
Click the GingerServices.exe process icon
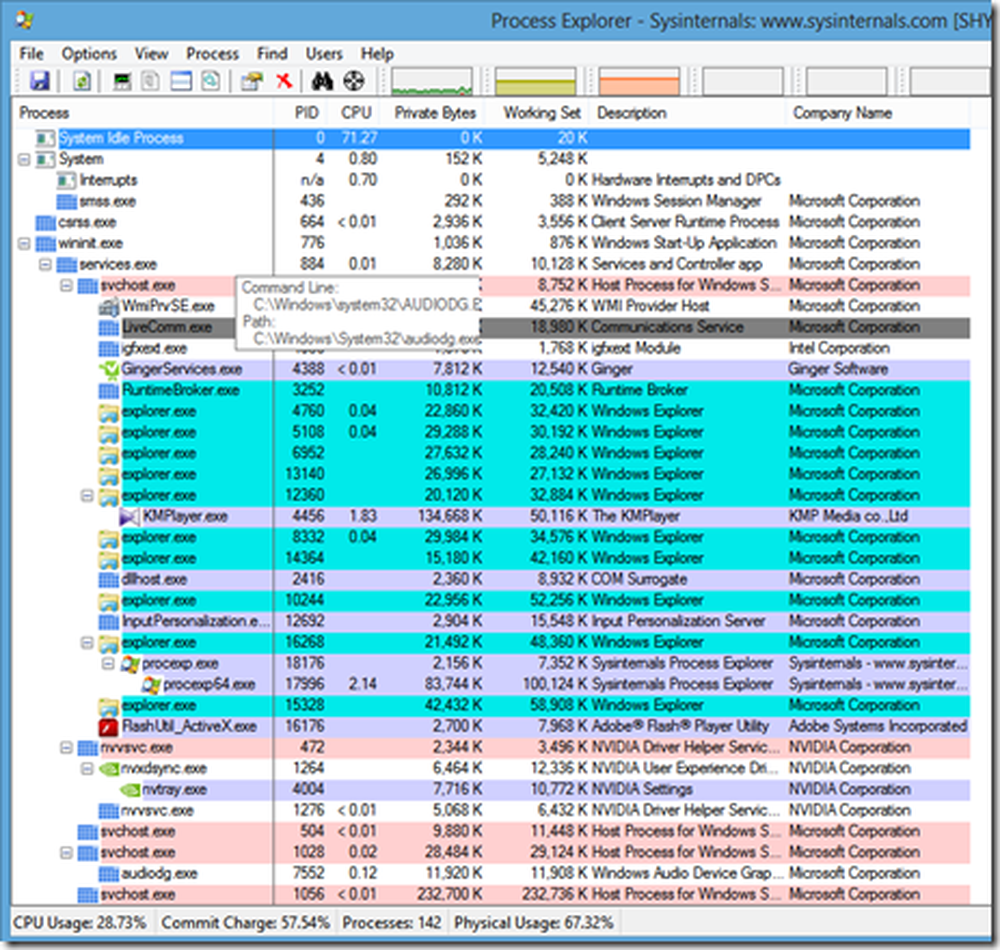[109, 369]
